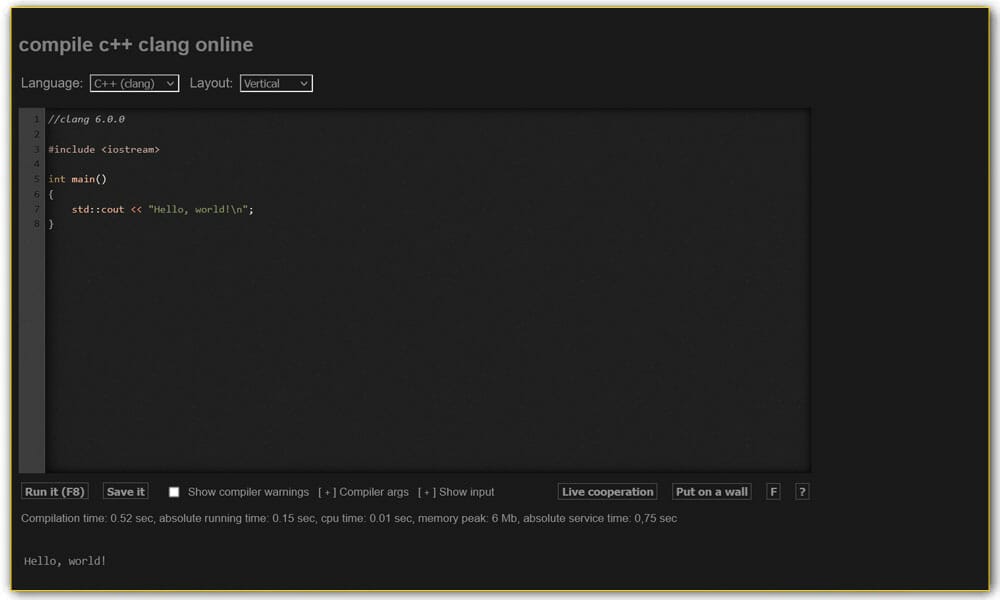Screen dimensions: 1000x600
Task: Save the code with the Save it button
Action: [124, 491]
